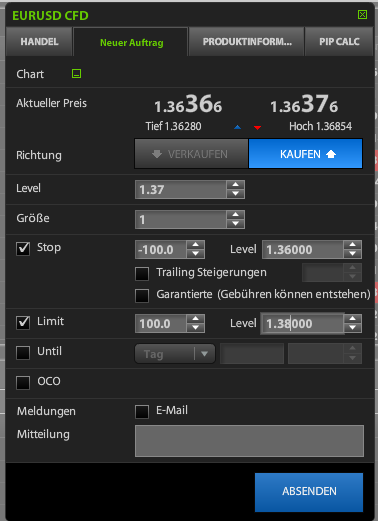378x521 pixels.
Task: Close the EURUSD CFD ticket window
Action: coord(362,15)
